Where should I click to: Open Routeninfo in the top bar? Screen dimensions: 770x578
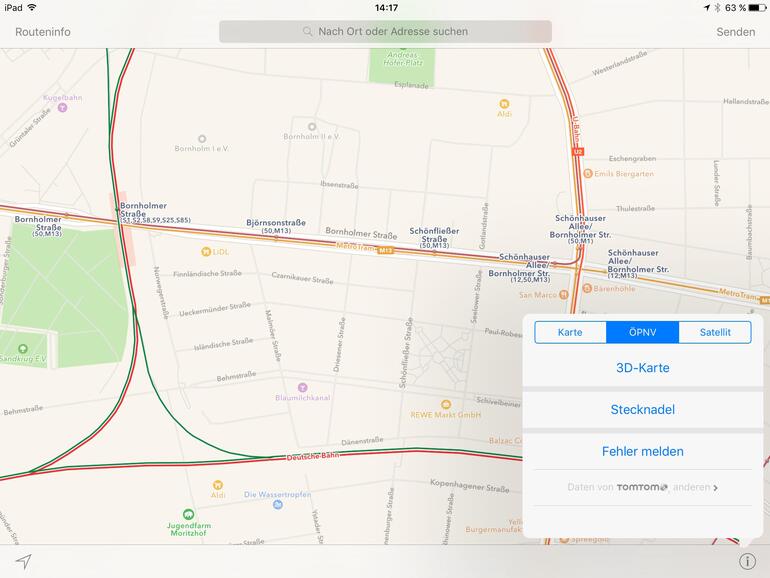[43, 32]
